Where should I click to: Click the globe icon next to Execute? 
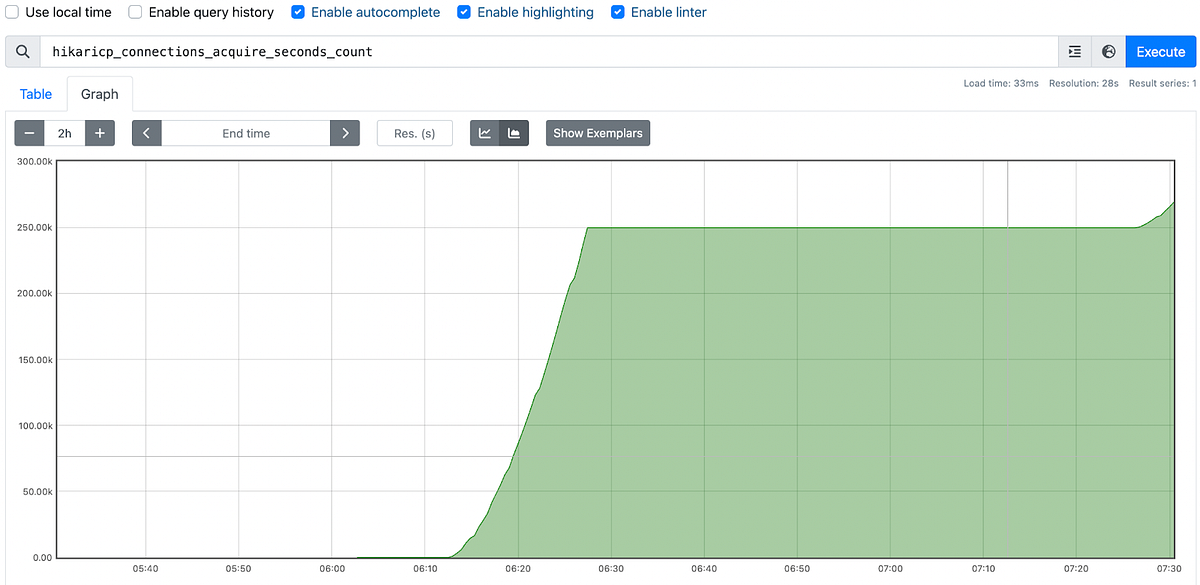(x=1109, y=51)
